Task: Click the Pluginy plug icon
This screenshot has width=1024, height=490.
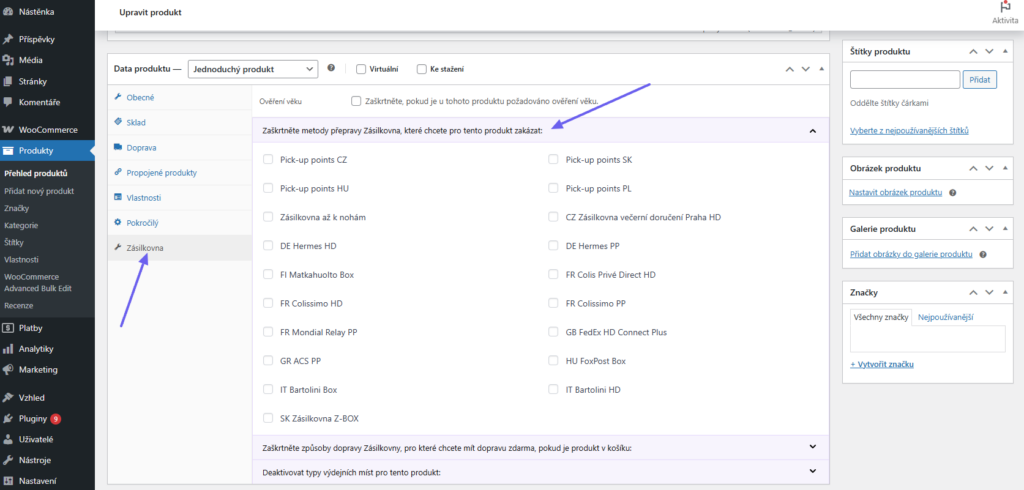Action: point(8,418)
